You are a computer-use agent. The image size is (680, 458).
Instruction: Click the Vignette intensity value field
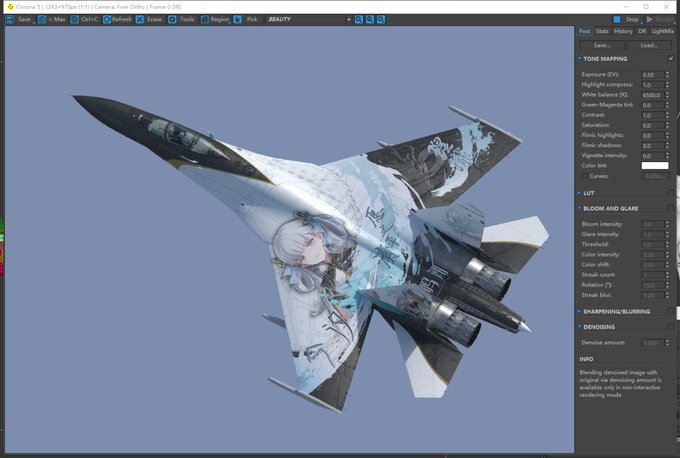(x=653, y=155)
